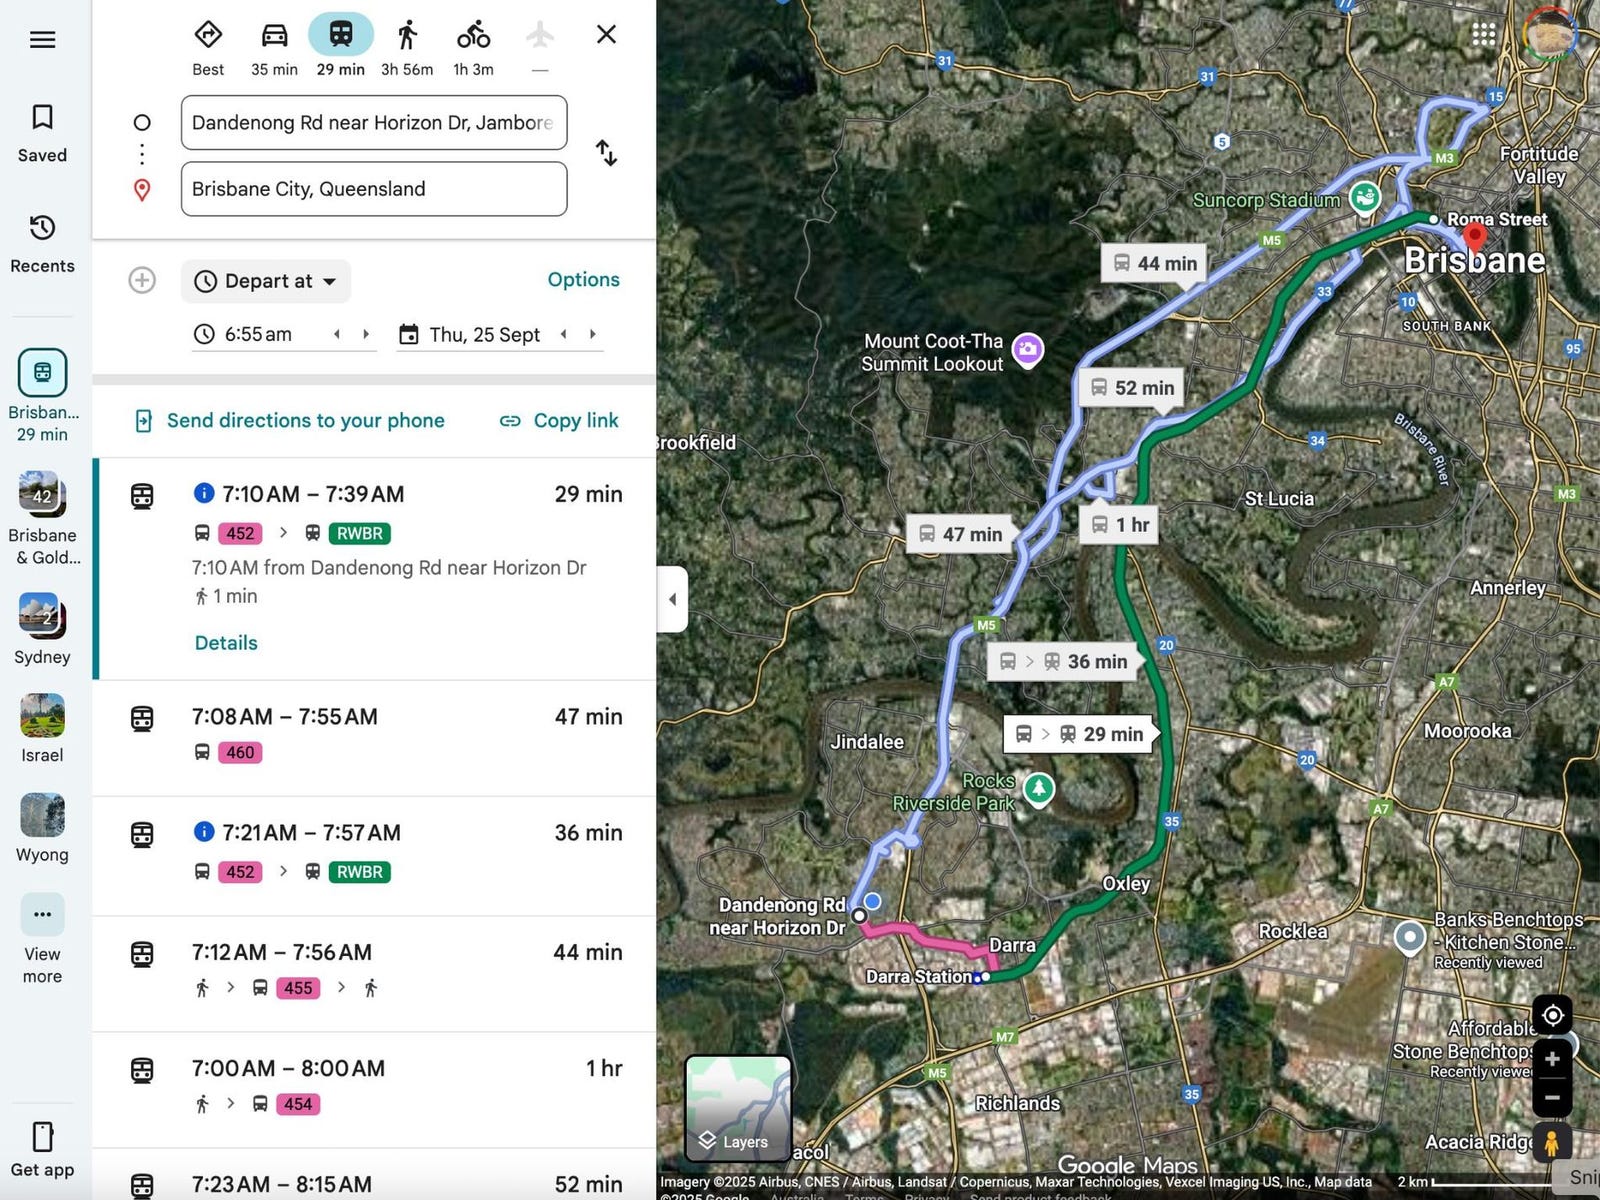Open the main hamburger menu

click(x=42, y=40)
